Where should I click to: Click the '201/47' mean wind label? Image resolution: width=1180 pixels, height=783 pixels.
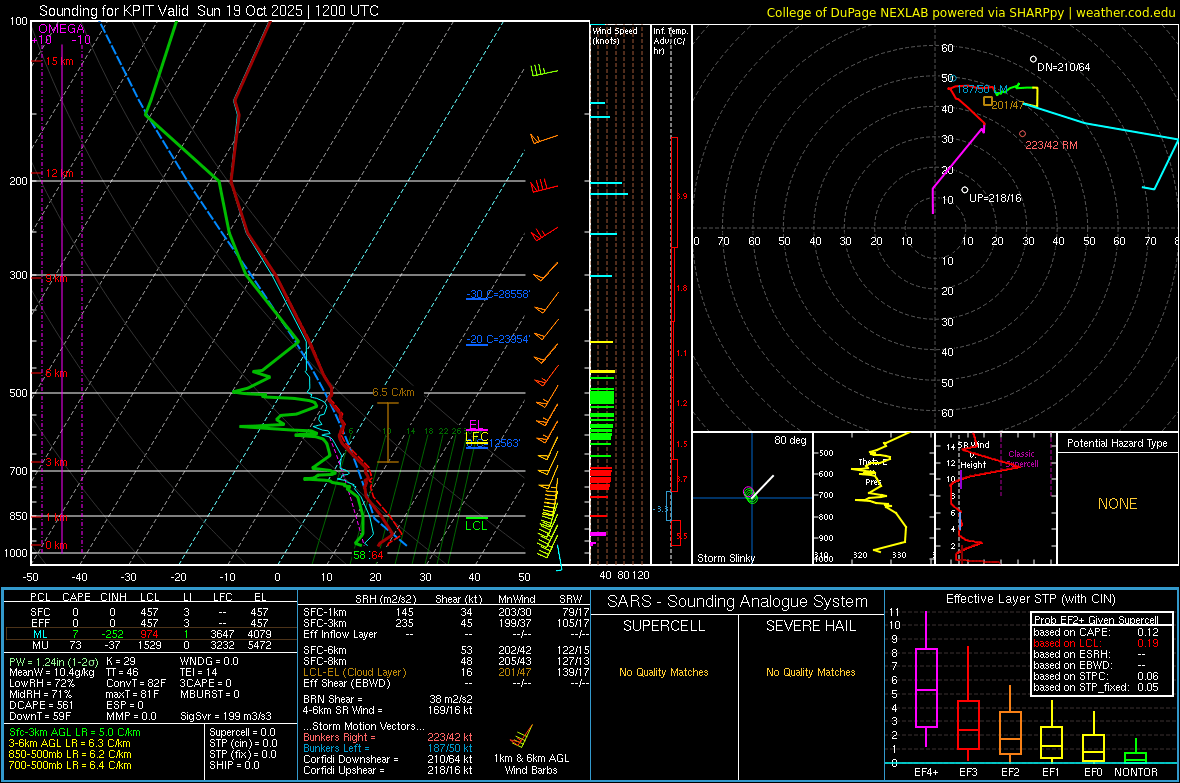coord(1008,105)
